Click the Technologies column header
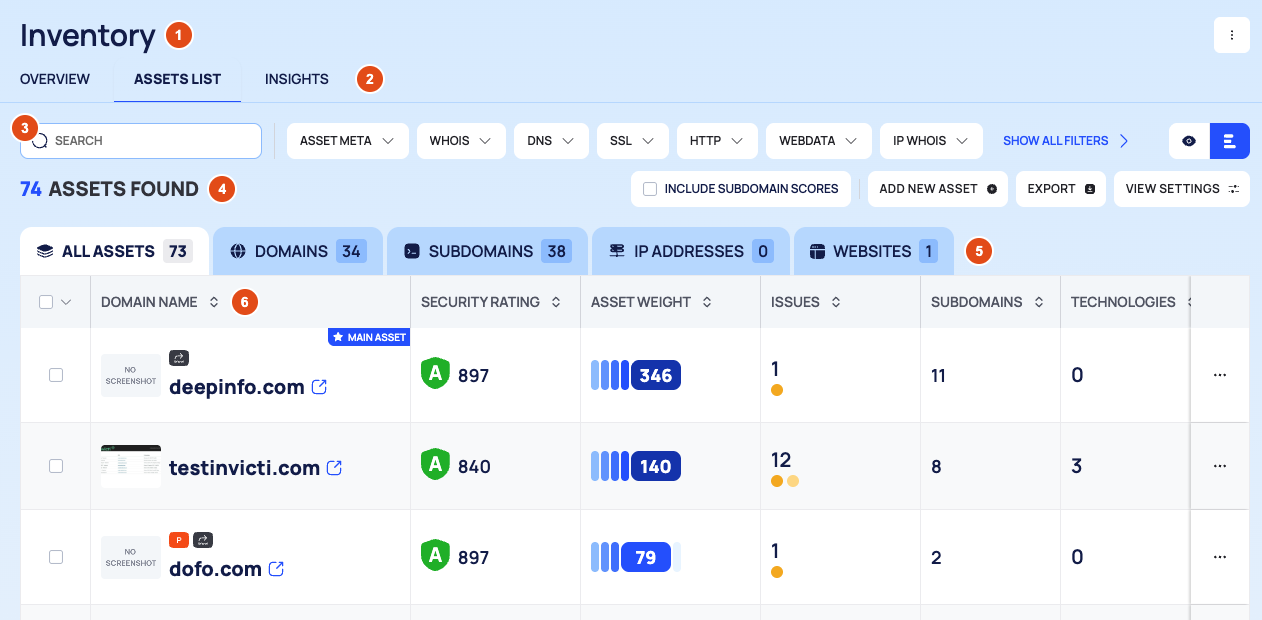Image resolution: width=1262 pixels, height=620 pixels. tap(1123, 302)
